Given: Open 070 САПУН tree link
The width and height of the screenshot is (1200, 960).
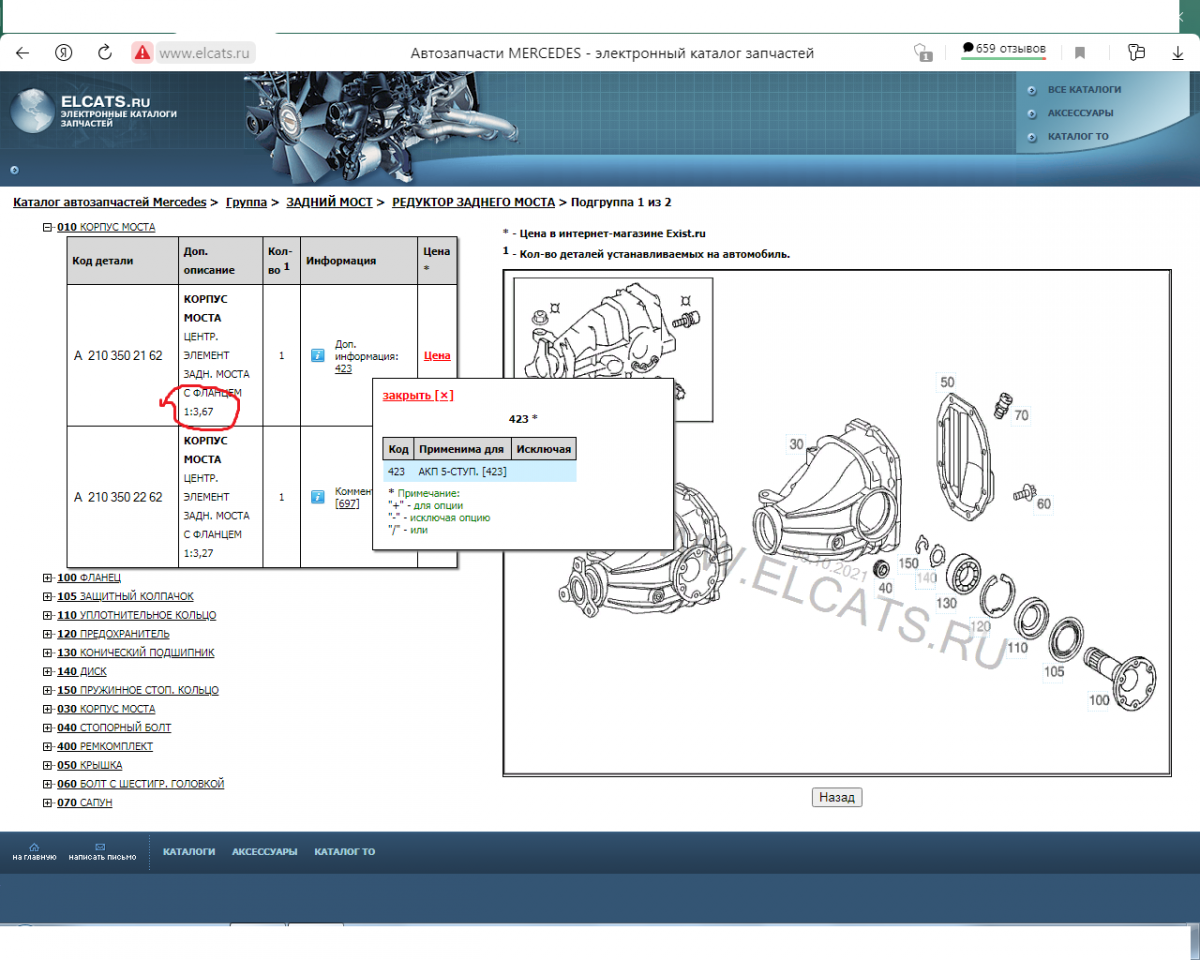Looking at the screenshot, I should click(85, 803).
